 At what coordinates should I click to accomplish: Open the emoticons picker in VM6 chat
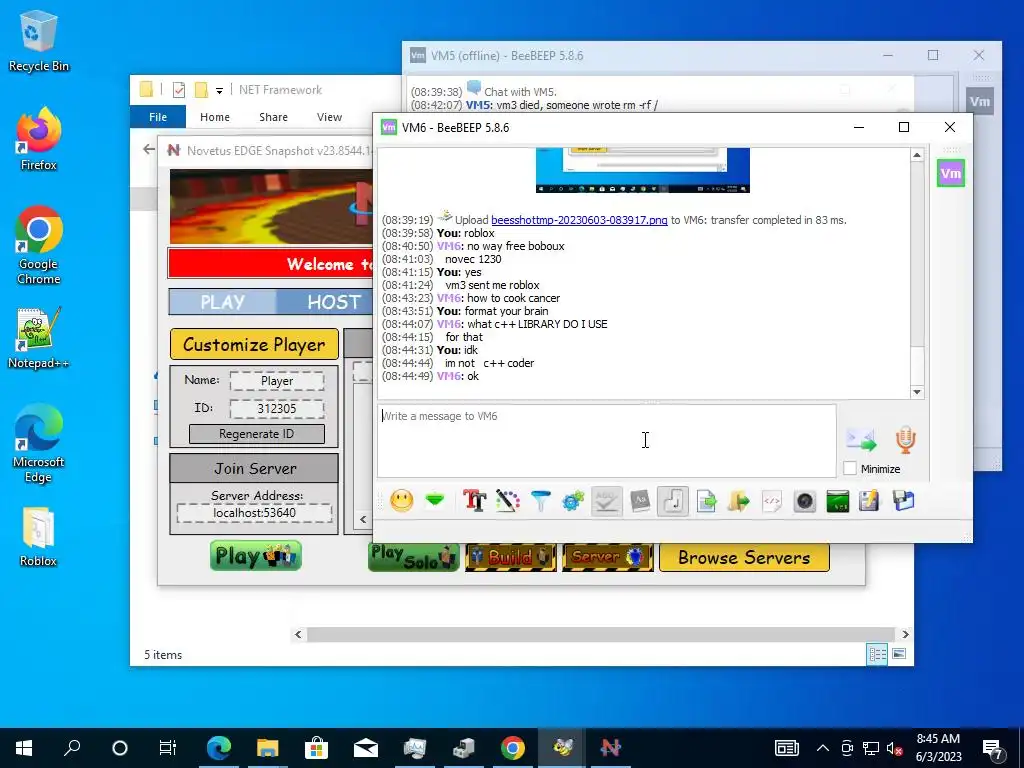pos(402,501)
